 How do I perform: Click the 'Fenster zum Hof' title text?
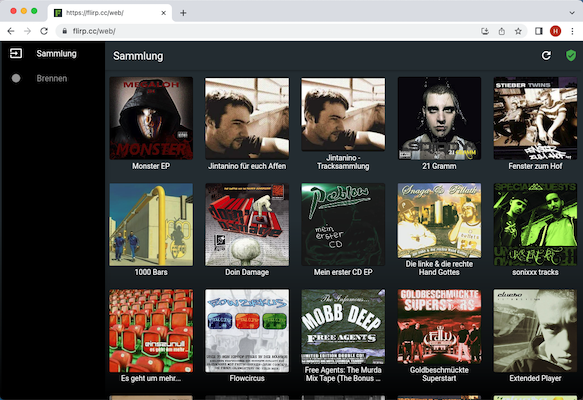[535, 166]
